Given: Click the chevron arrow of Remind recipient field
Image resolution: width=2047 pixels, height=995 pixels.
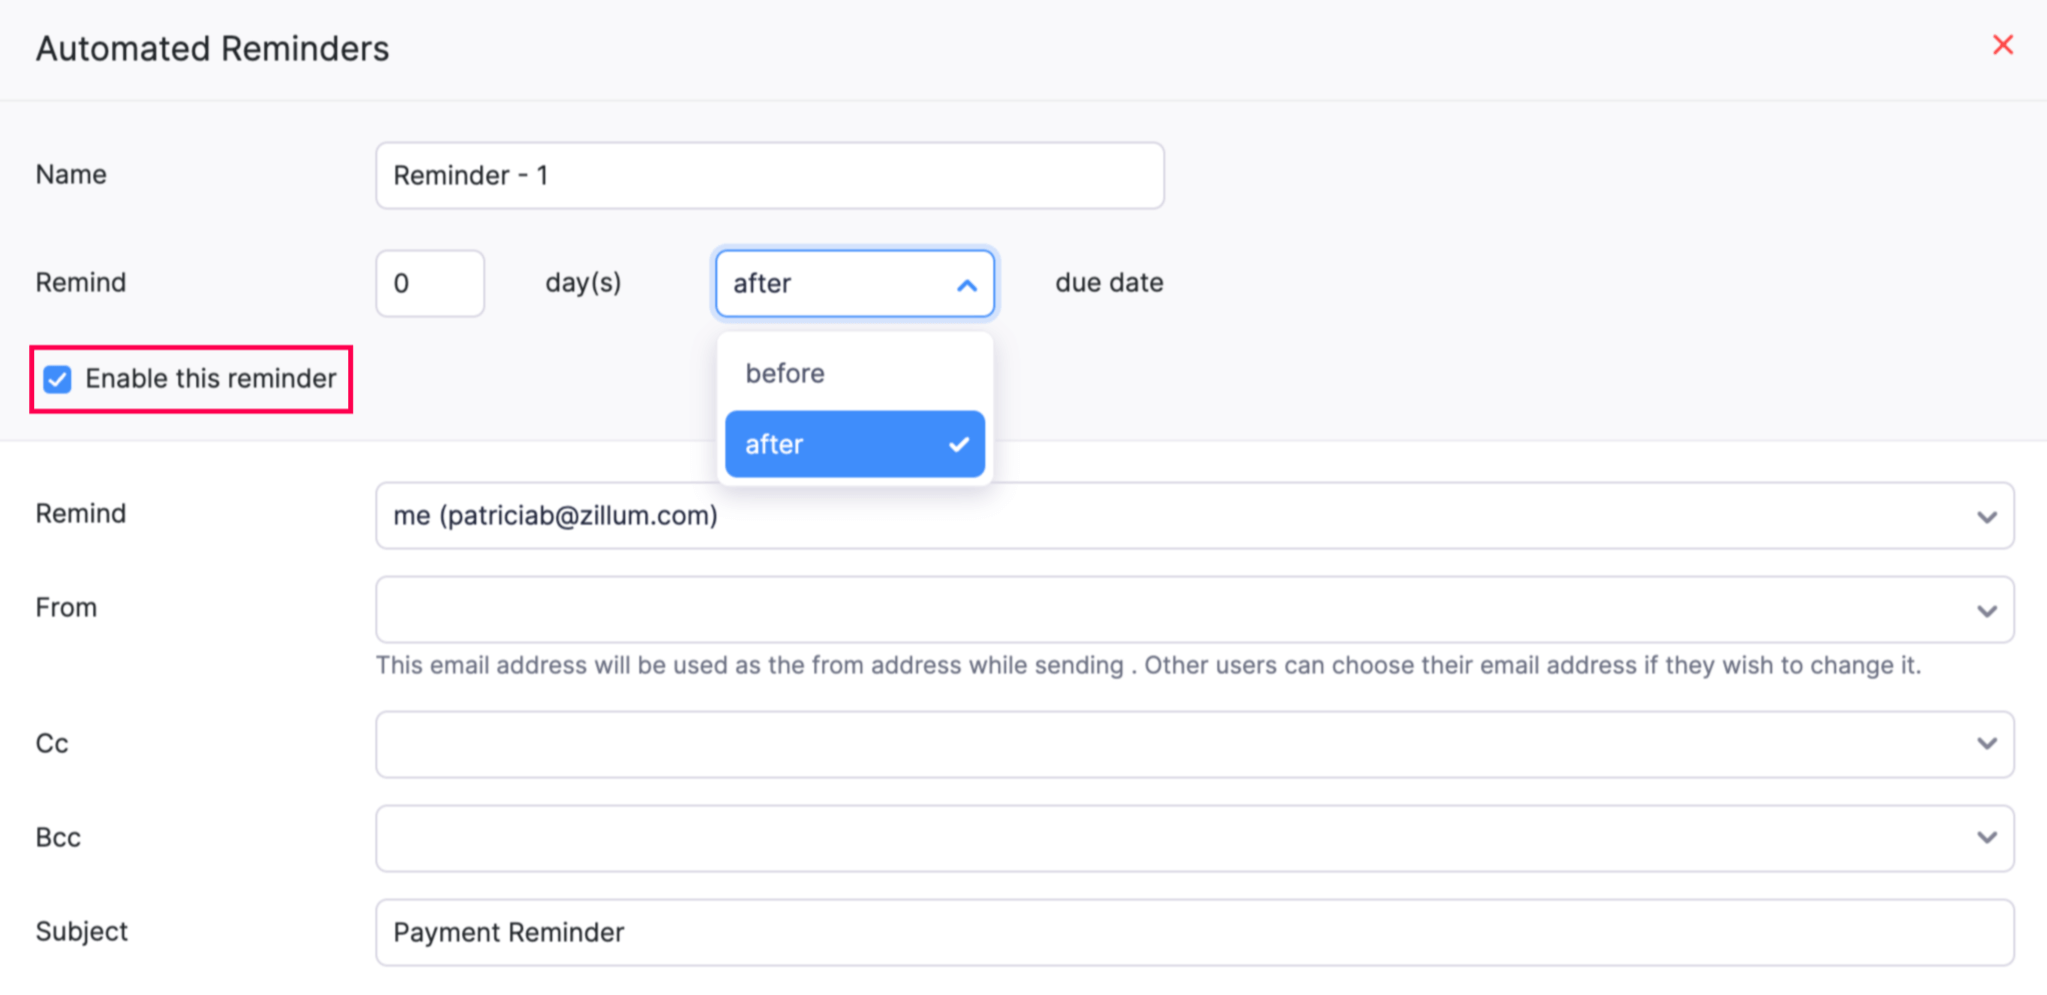Looking at the screenshot, I should (x=1986, y=517).
